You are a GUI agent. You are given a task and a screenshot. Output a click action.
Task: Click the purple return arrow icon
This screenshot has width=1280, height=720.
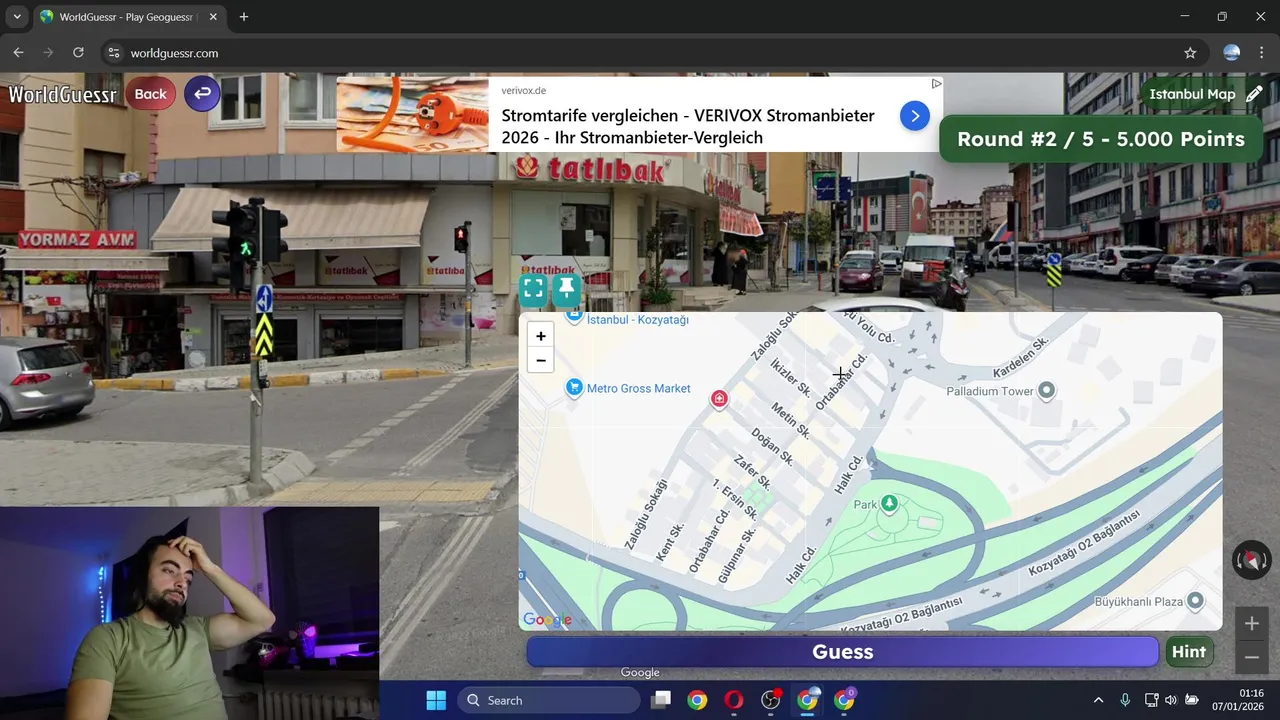click(202, 94)
